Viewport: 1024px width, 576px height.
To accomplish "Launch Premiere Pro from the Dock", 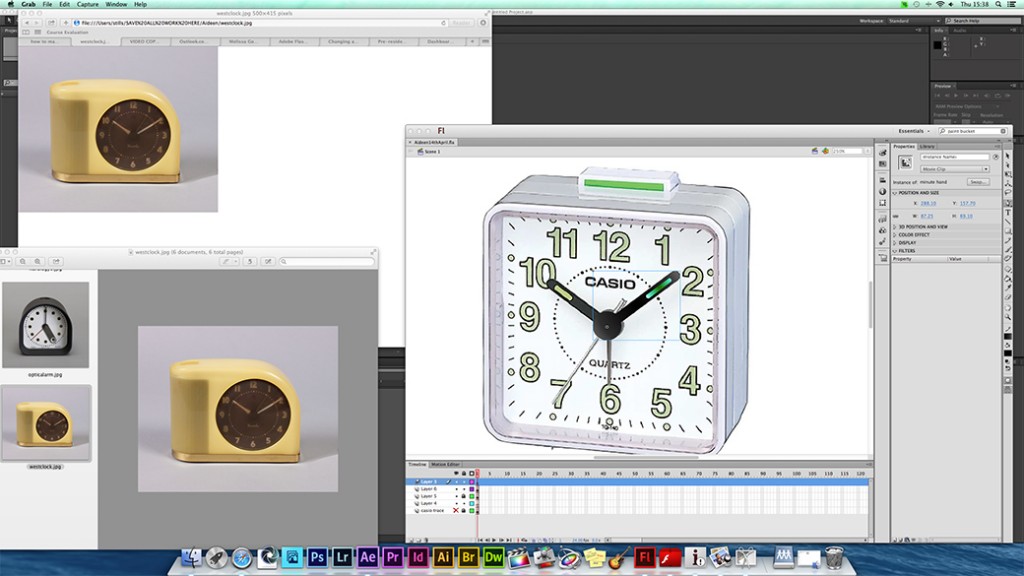I will click(x=392, y=557).
